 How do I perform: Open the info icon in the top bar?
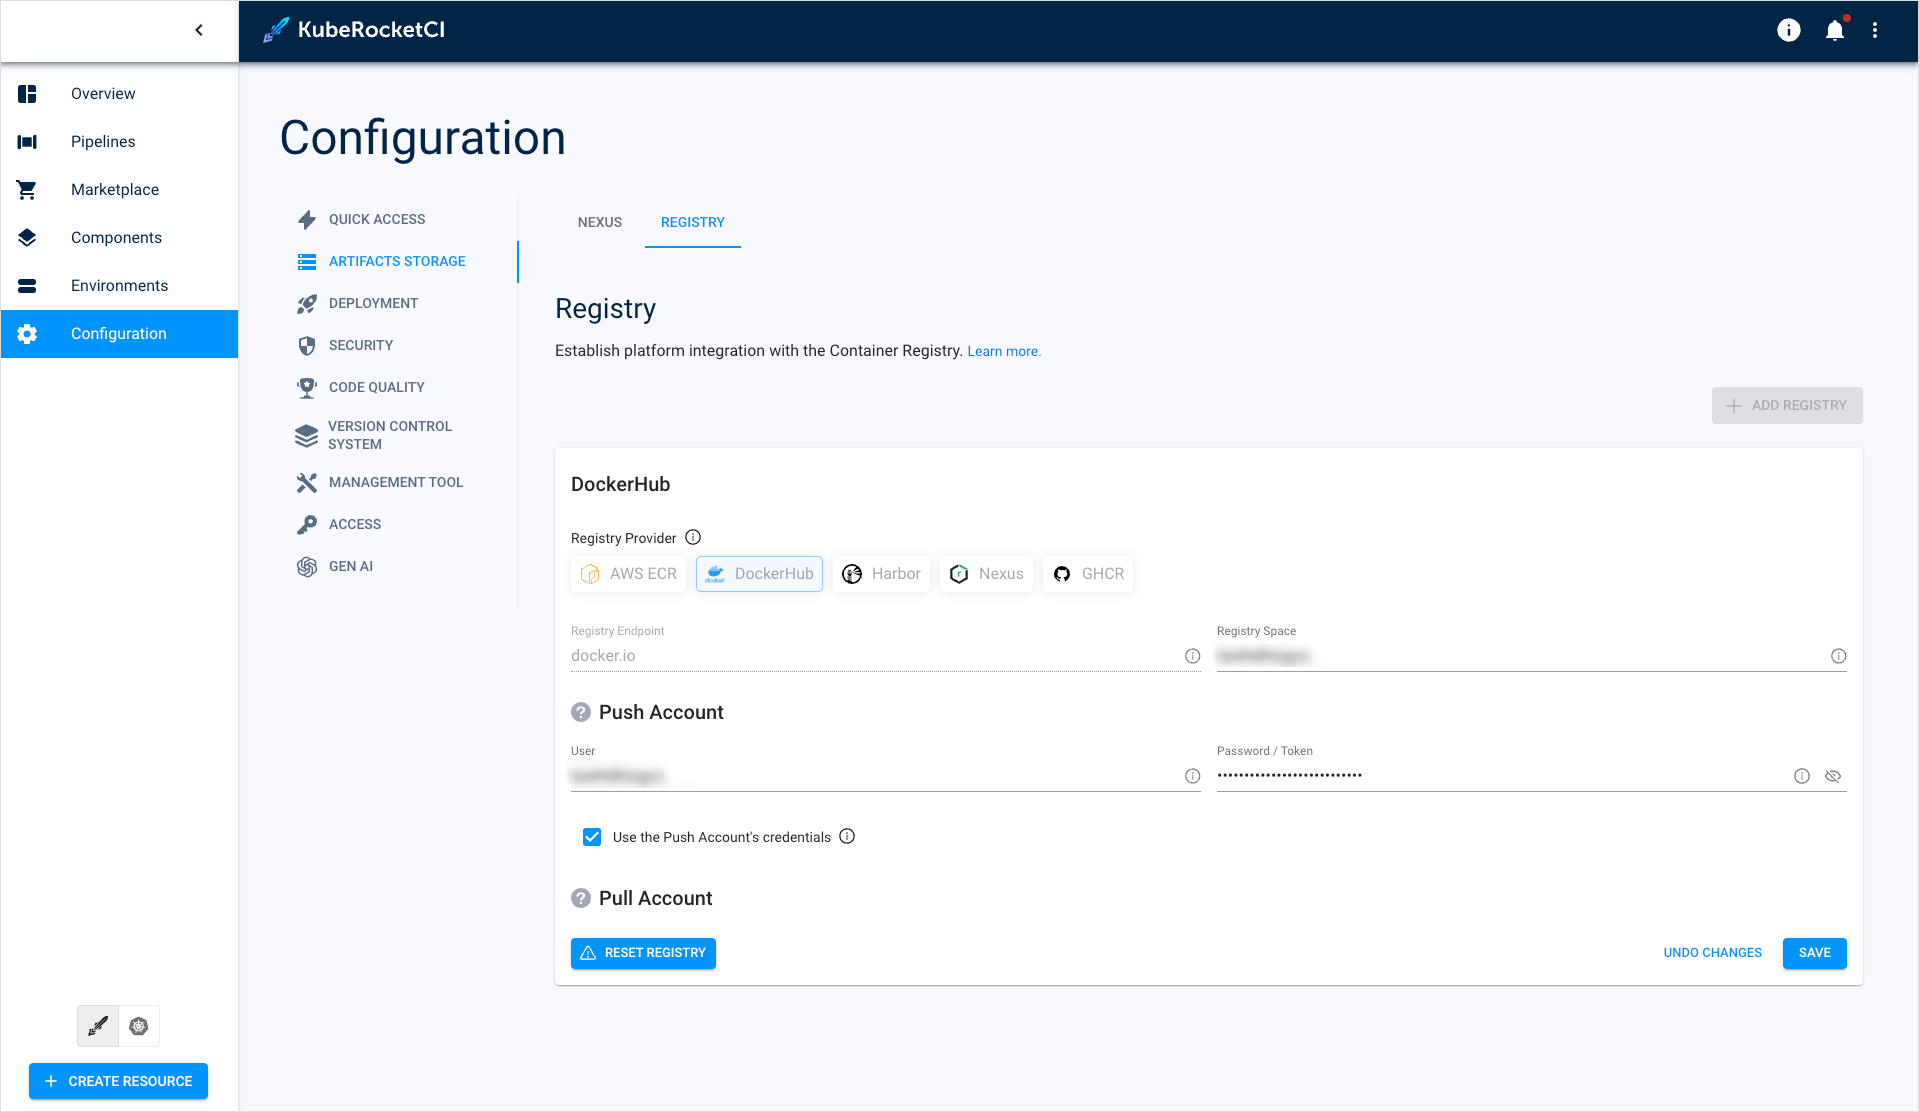click(1788, 30)
